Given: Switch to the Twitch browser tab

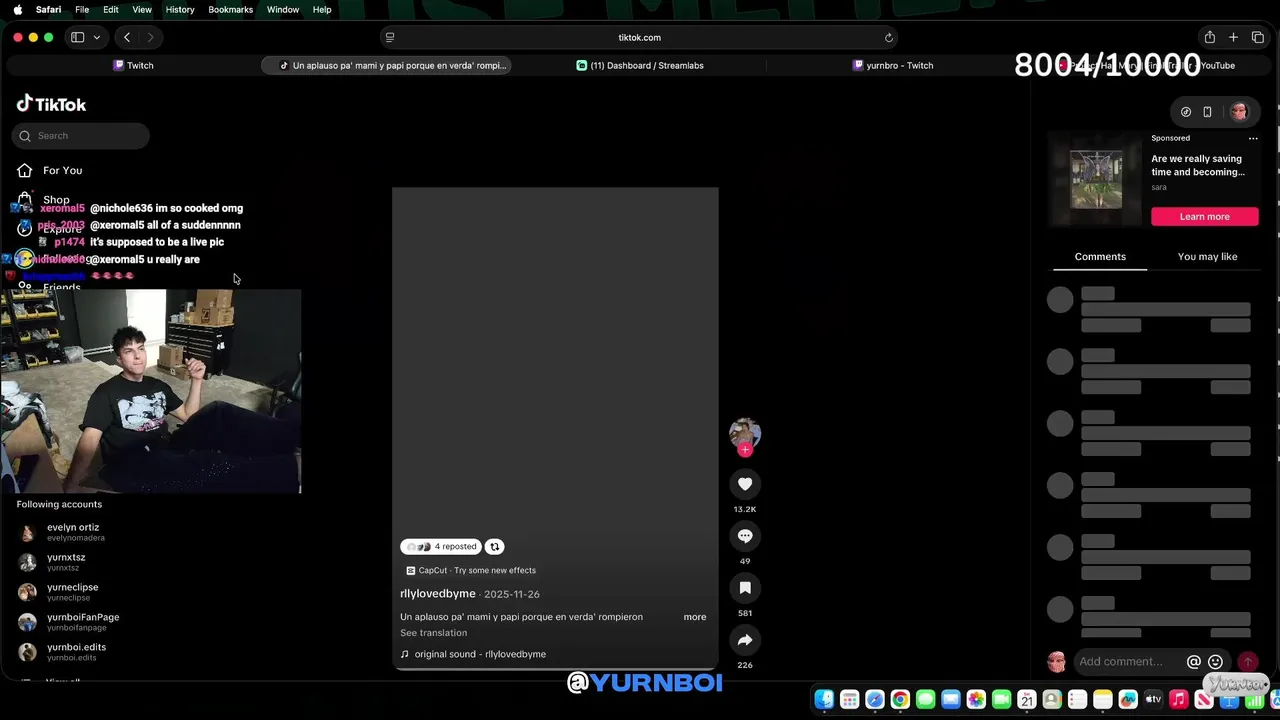Looking at the screenshot, I should point(133,65).
